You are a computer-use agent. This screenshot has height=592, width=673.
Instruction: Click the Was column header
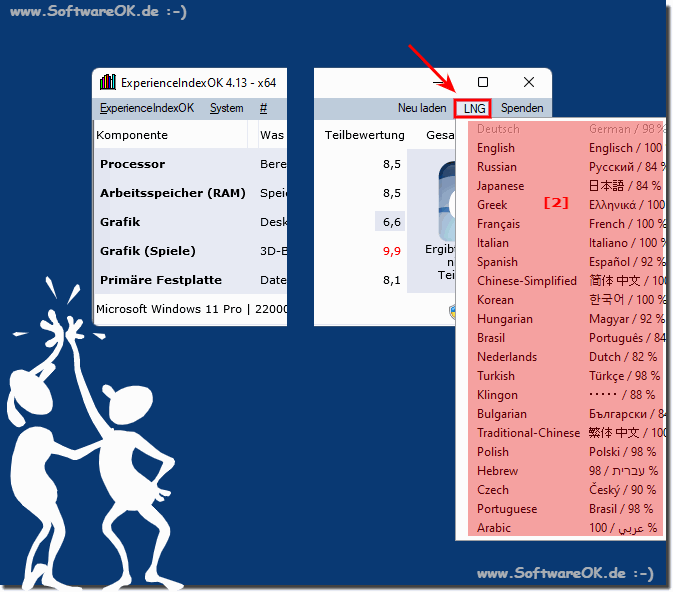click(272, 135)
